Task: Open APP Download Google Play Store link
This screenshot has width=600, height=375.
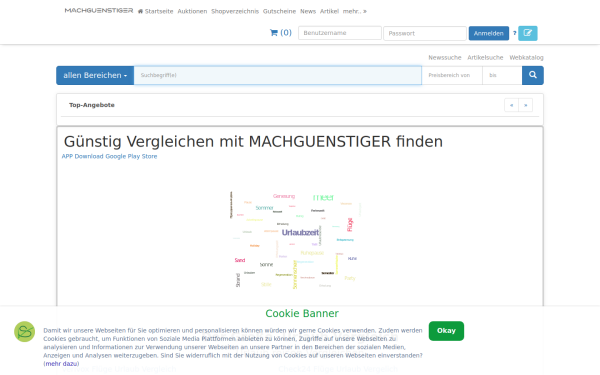Action: click(109, 156)
